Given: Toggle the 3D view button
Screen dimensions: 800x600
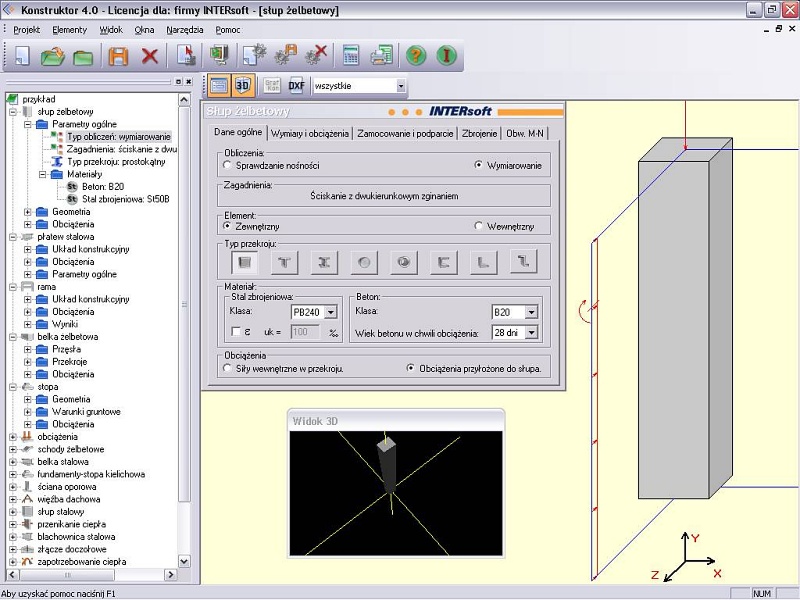Looking at the screenshot, I should click(243, 86).
